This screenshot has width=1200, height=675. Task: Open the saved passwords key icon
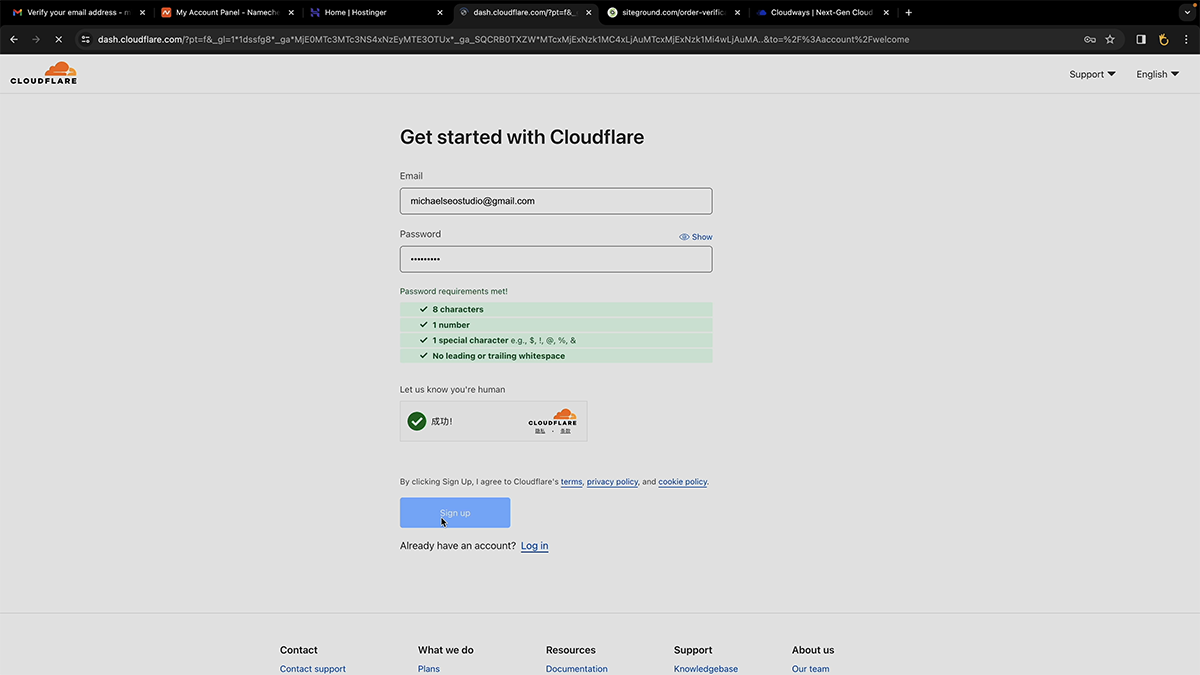[1089, 40]
